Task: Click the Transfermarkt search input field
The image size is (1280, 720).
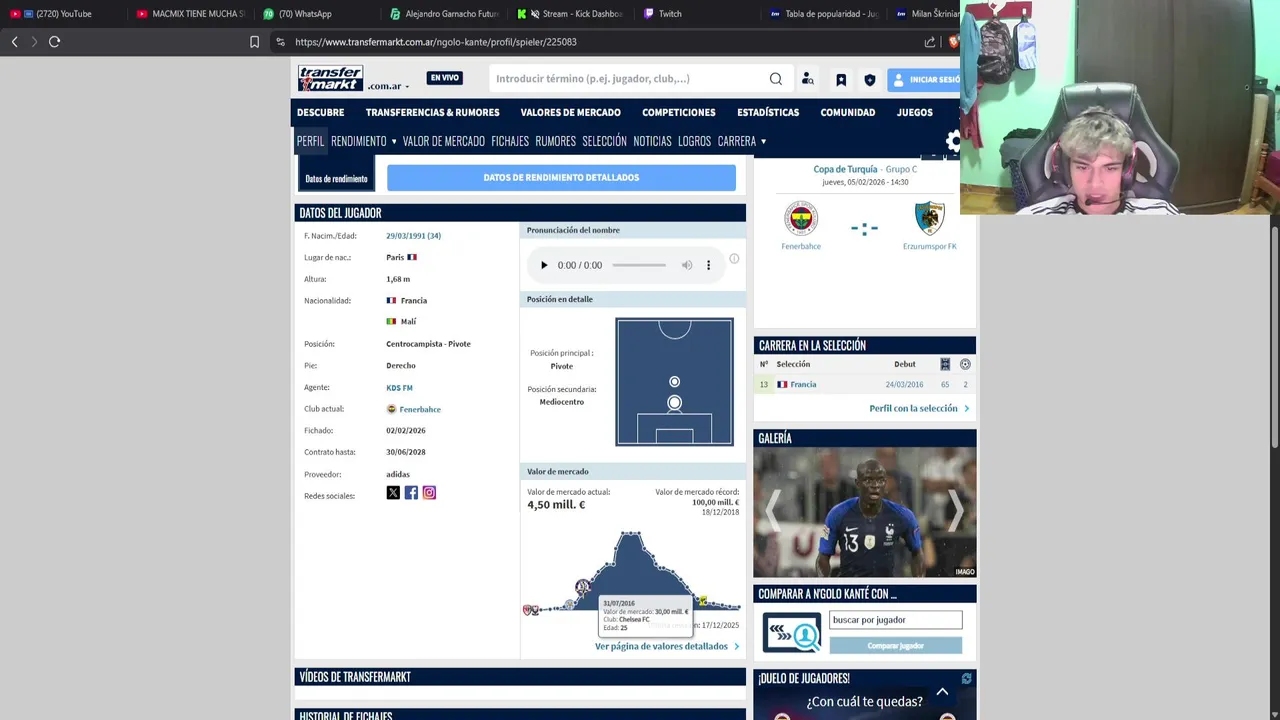Action: pyautogui.click(x=628, y=79)
